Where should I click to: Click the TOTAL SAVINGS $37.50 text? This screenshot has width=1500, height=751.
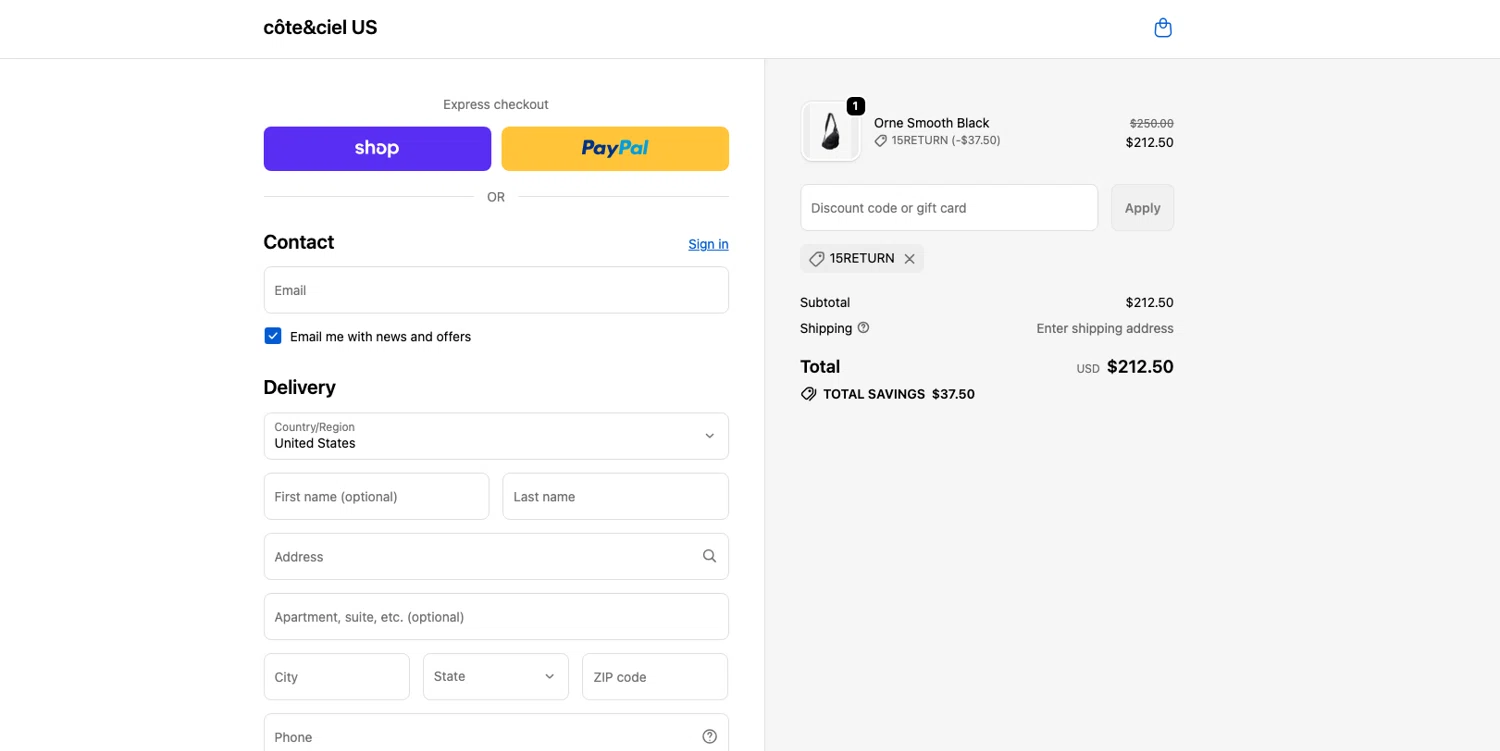[x=899, y=394]
